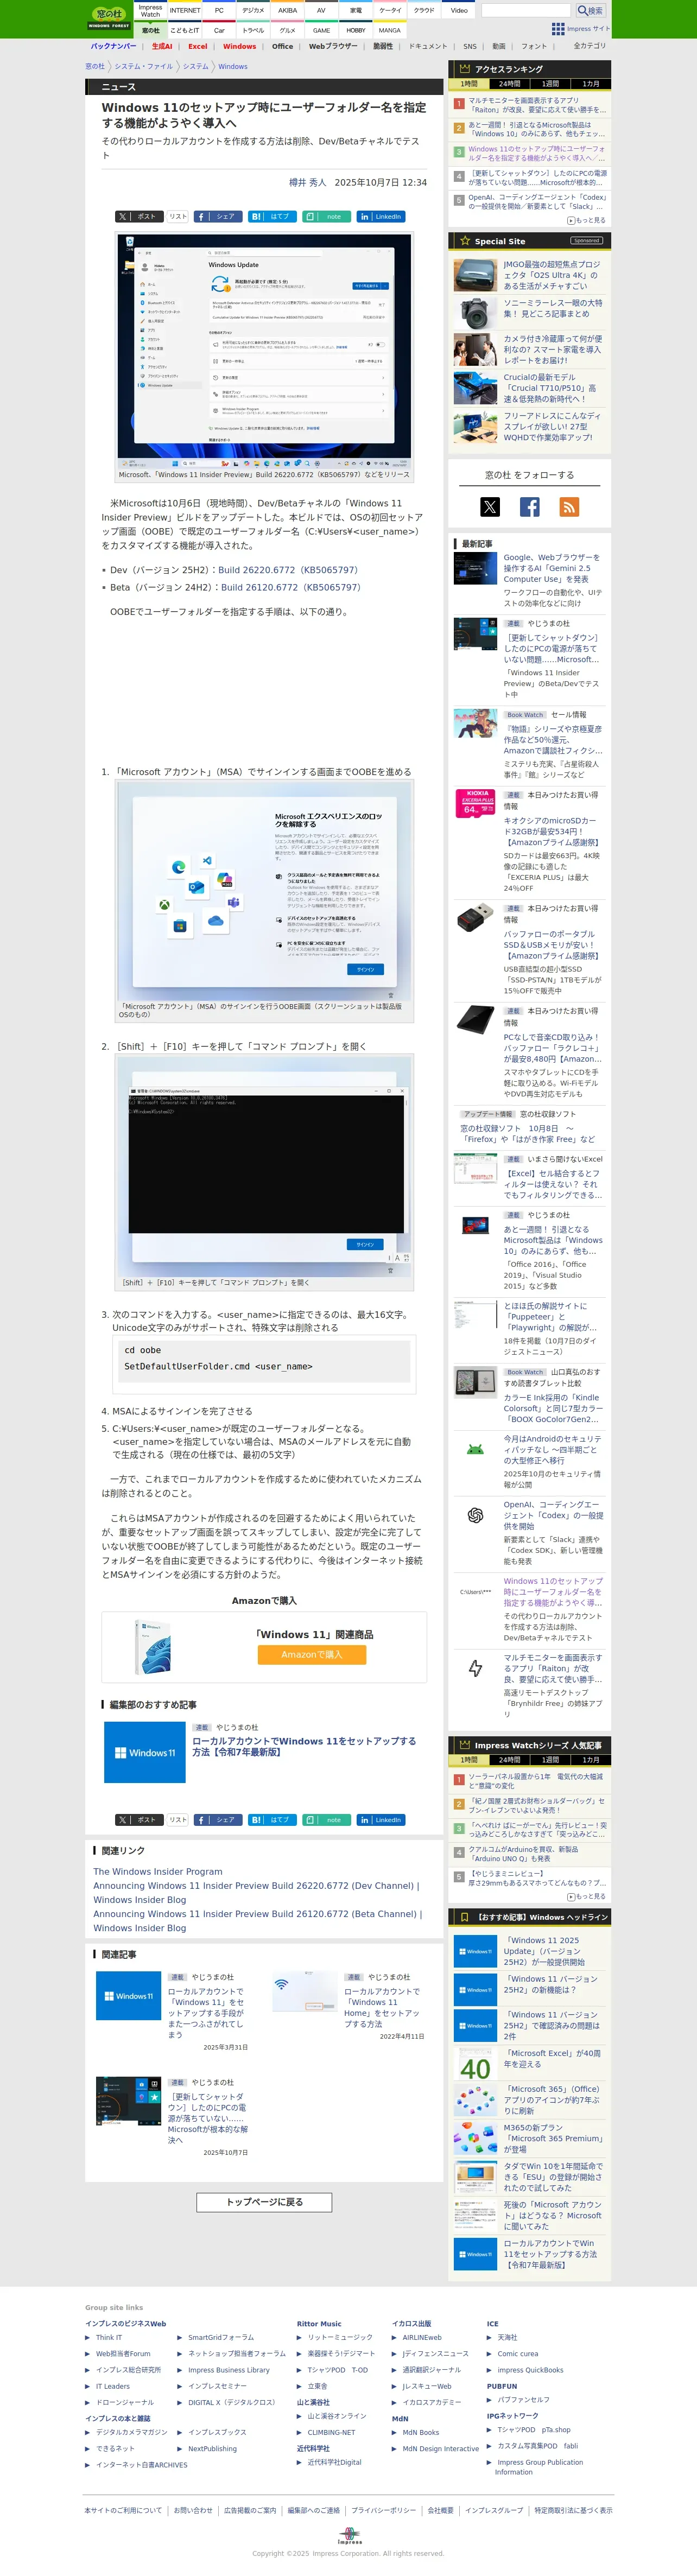Viewport: 697px width, 2576px height.
Task: Click the top note share button
Action: [x=326, y=216]
